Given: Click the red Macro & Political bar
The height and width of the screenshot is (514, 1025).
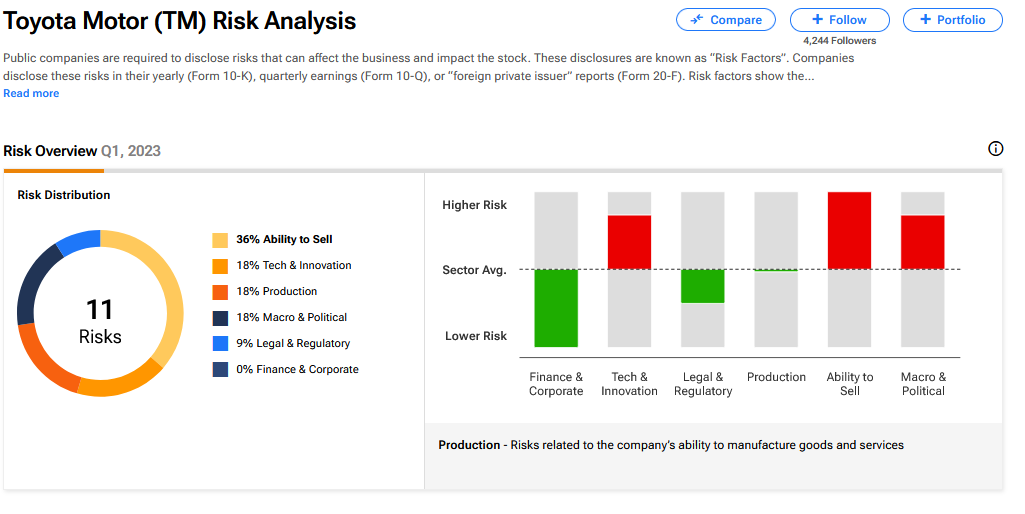Looking at the screenshot, I should click(922, 242).
